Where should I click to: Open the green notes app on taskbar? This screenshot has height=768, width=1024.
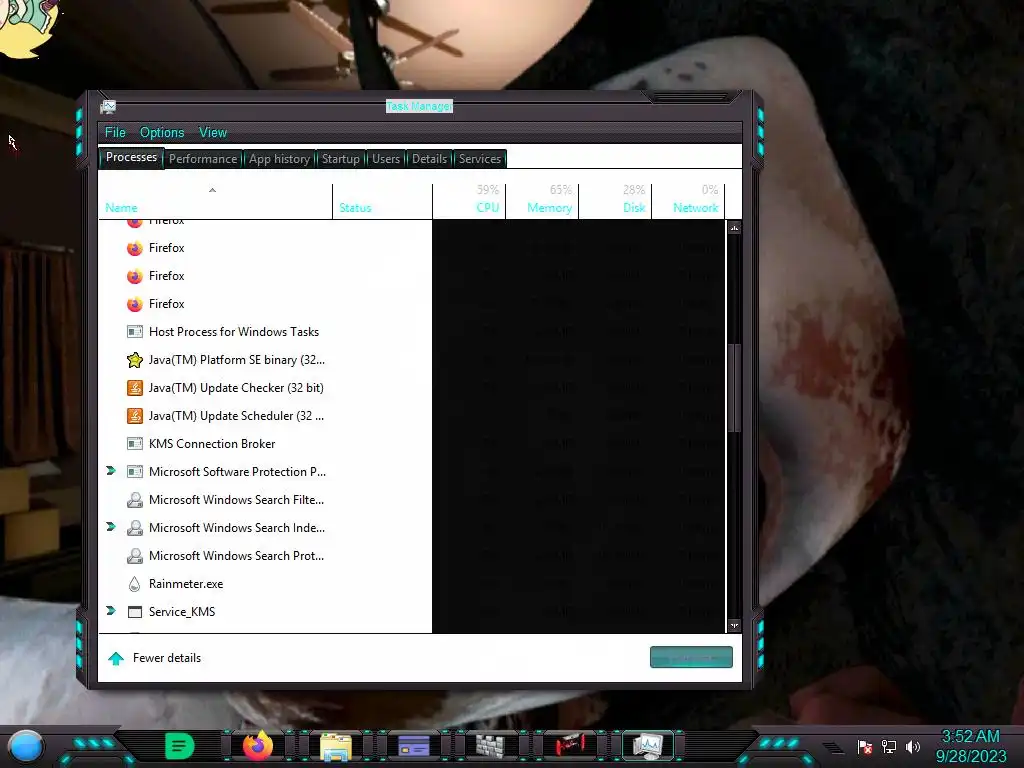(x=180, y=745)
